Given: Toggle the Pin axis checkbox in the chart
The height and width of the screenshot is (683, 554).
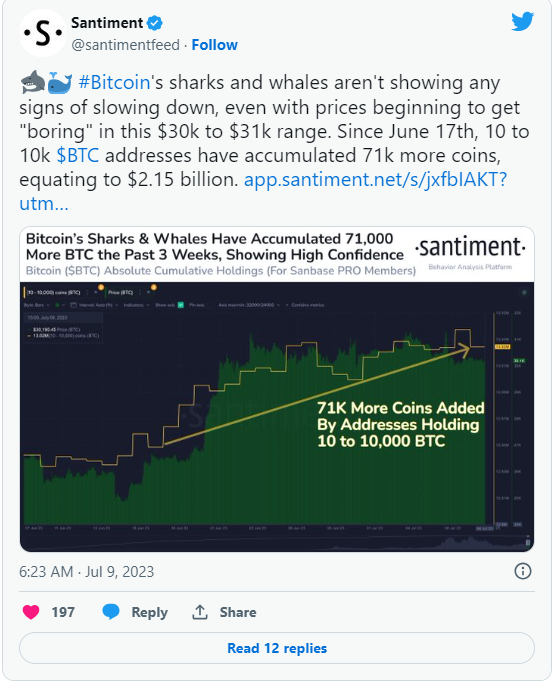Looking at the screenshot, I should pyautogui.click(x=197, y=305).
